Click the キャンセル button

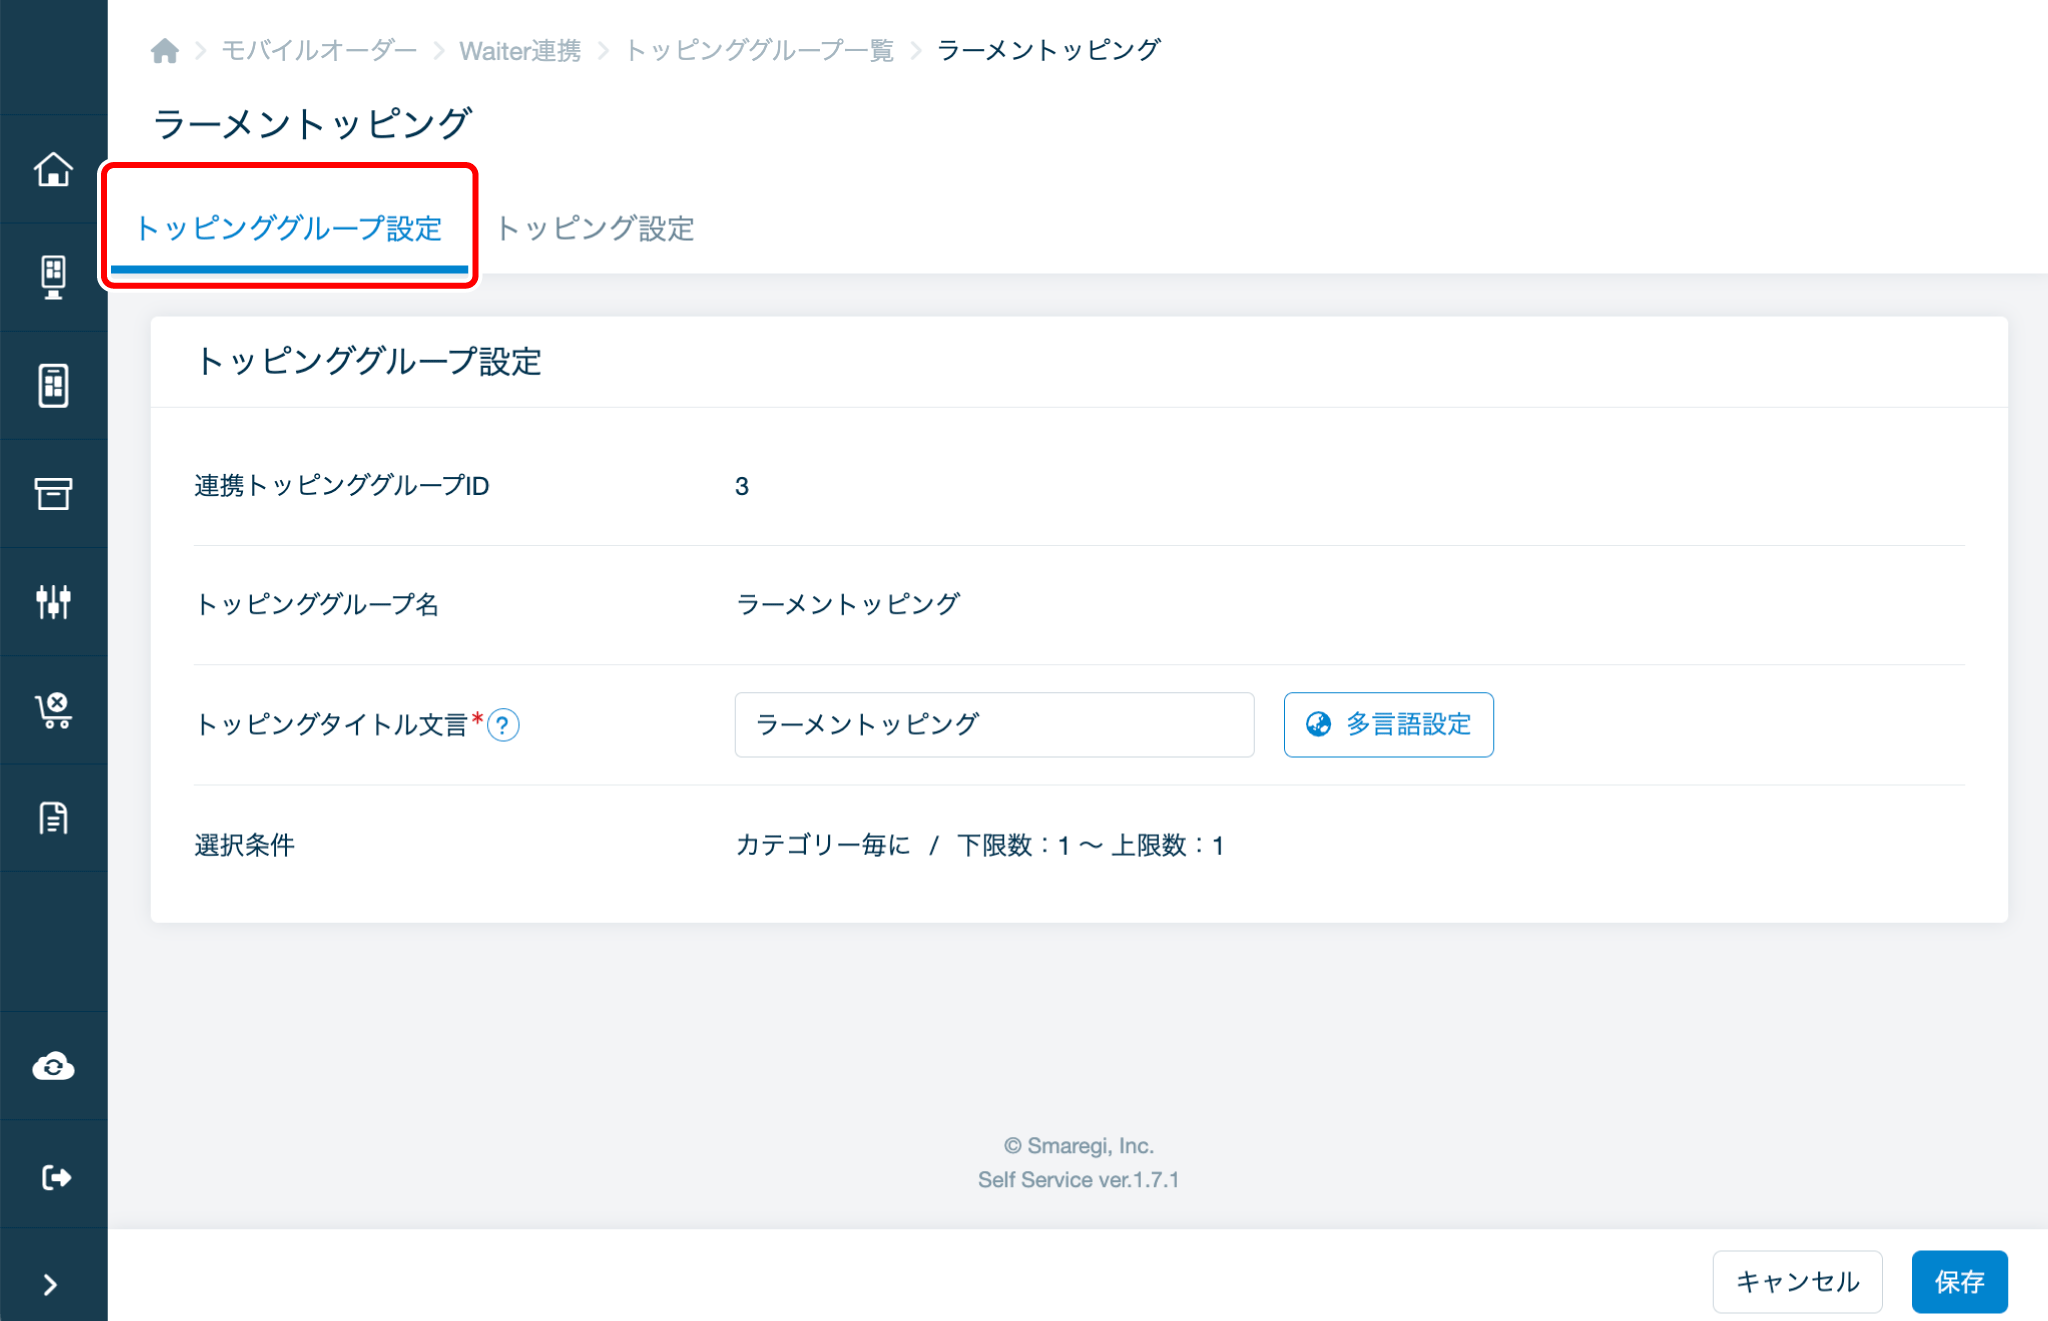(1797, 1281)
